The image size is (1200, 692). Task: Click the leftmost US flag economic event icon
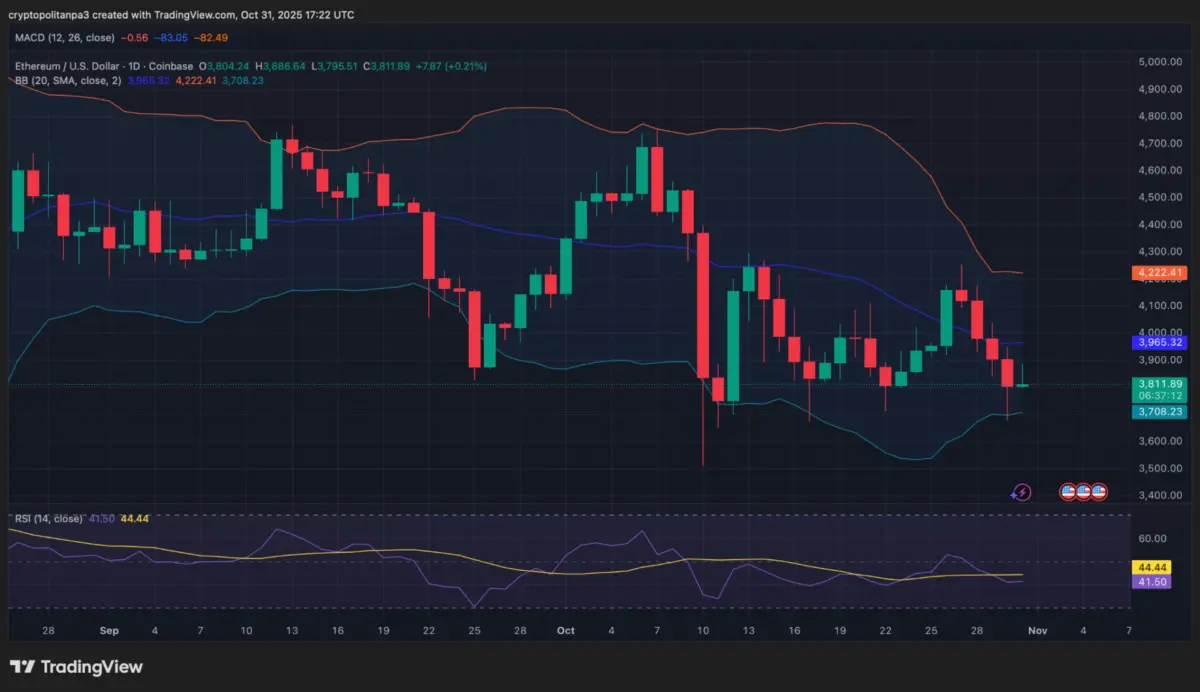1069,492
